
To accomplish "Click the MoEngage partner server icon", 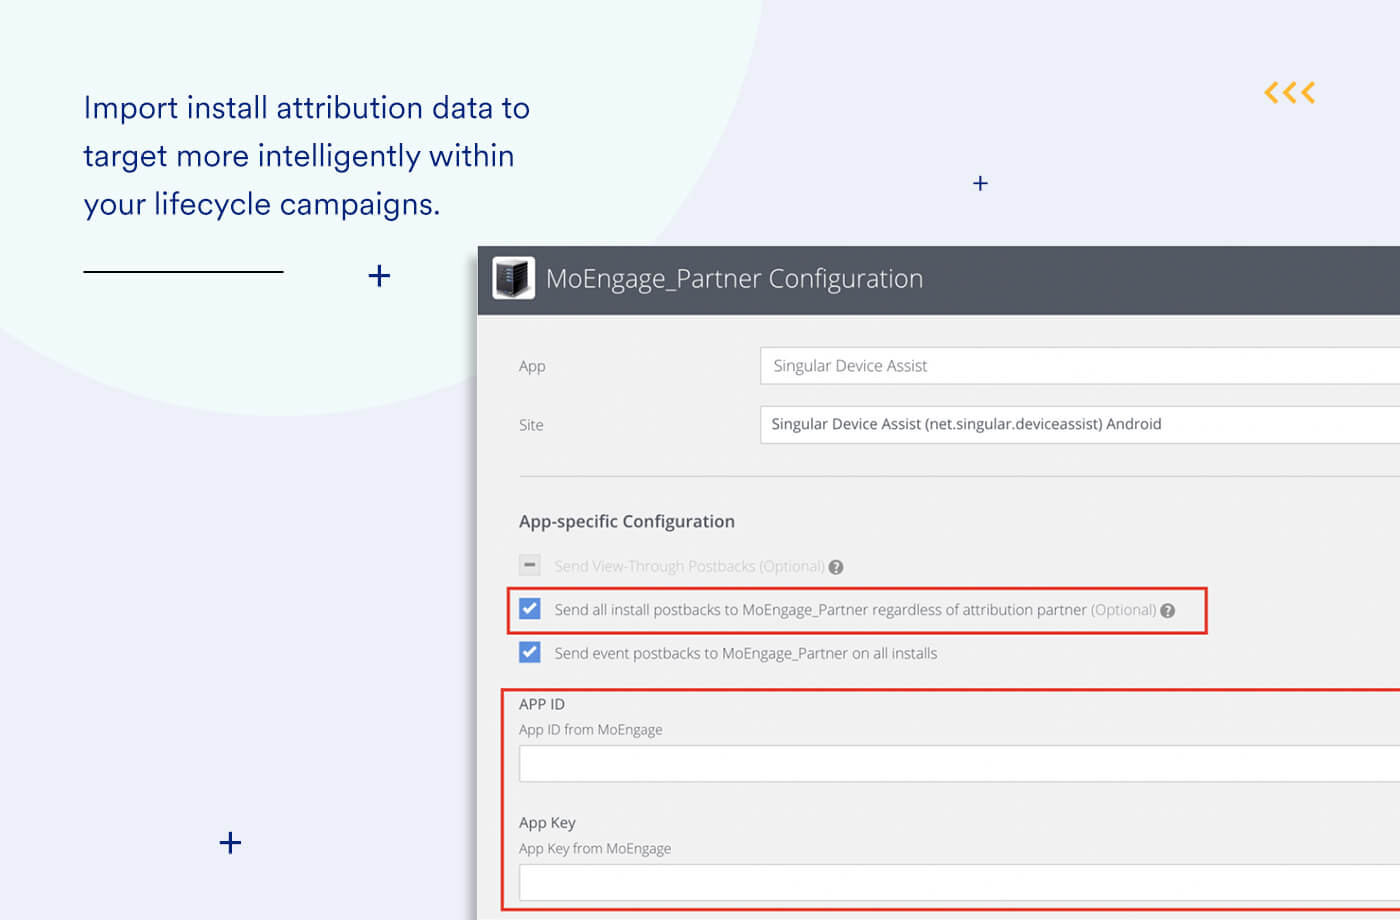I will (514, 278).
